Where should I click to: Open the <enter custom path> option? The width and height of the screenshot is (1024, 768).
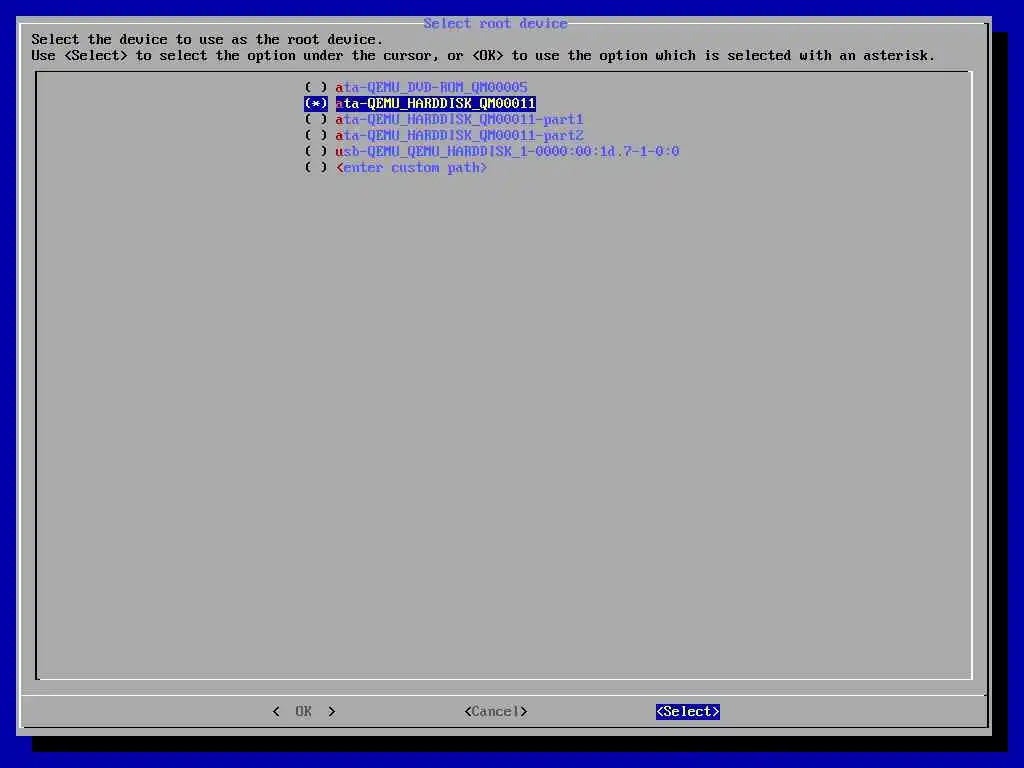(411, 168)
